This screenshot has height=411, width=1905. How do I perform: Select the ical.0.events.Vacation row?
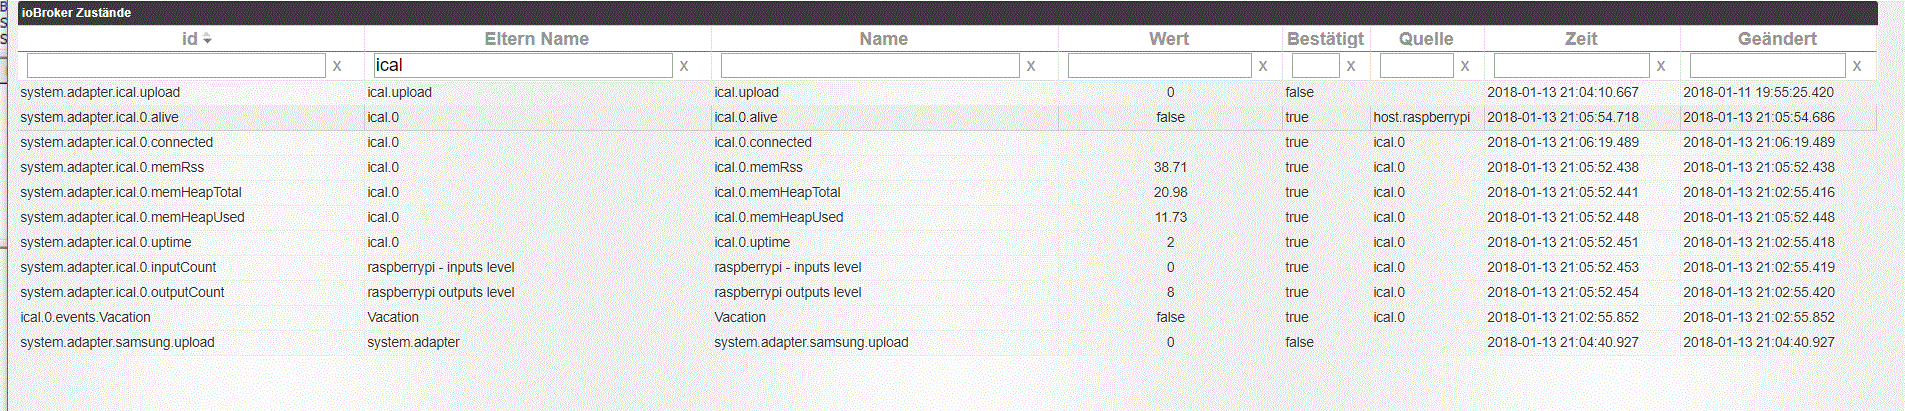pos(947,317)
